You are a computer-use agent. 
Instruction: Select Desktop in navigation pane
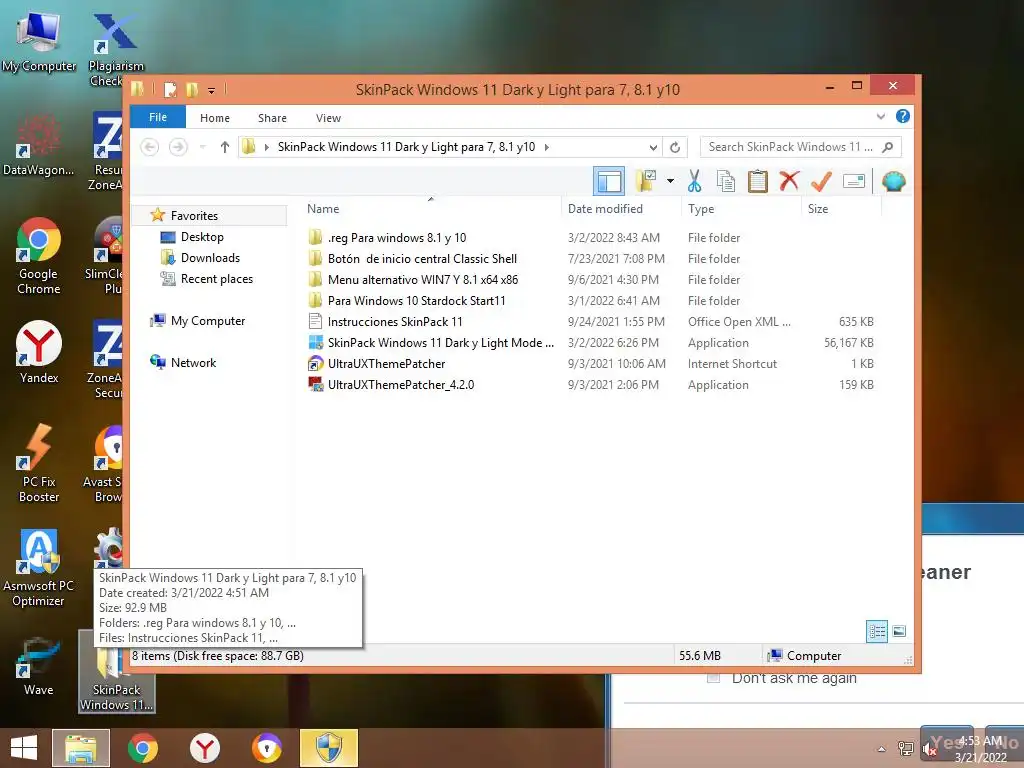[202, 237]
